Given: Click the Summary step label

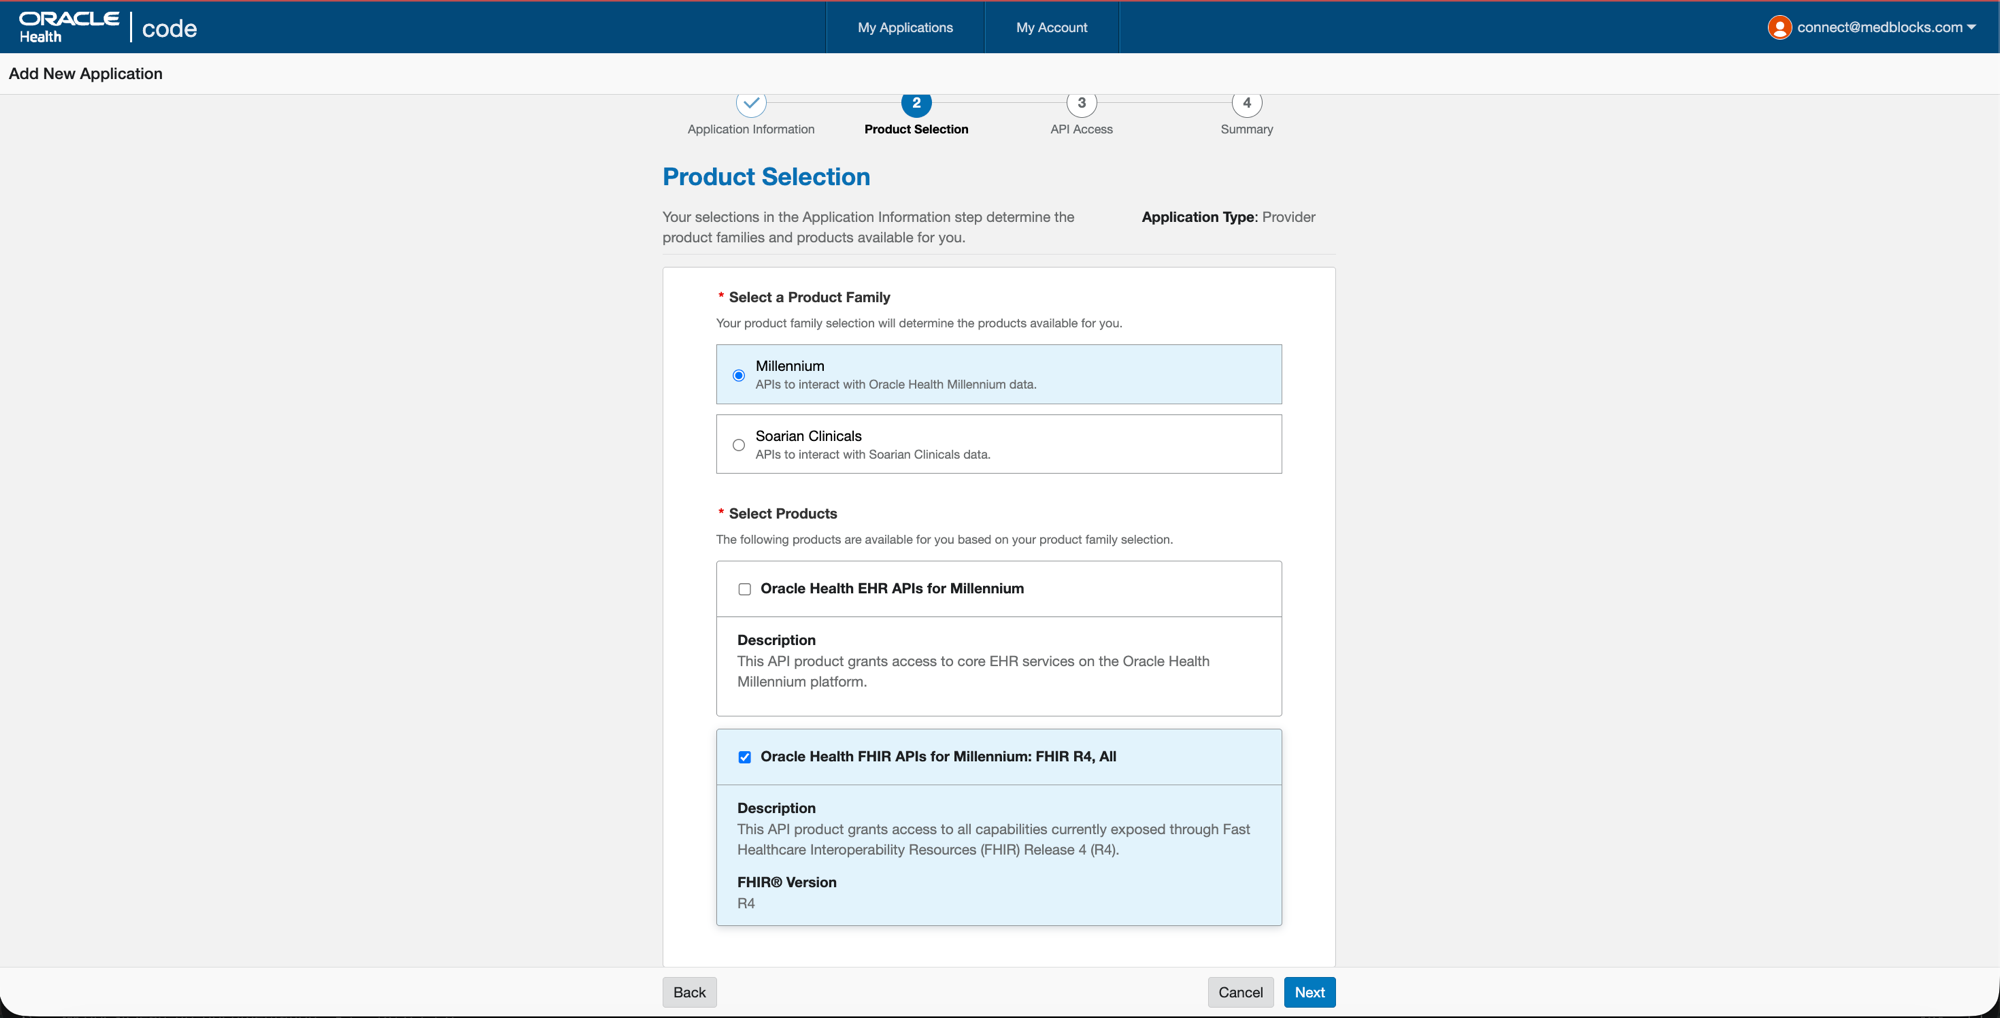Looking at the screenshot, I should point(1246,129).
